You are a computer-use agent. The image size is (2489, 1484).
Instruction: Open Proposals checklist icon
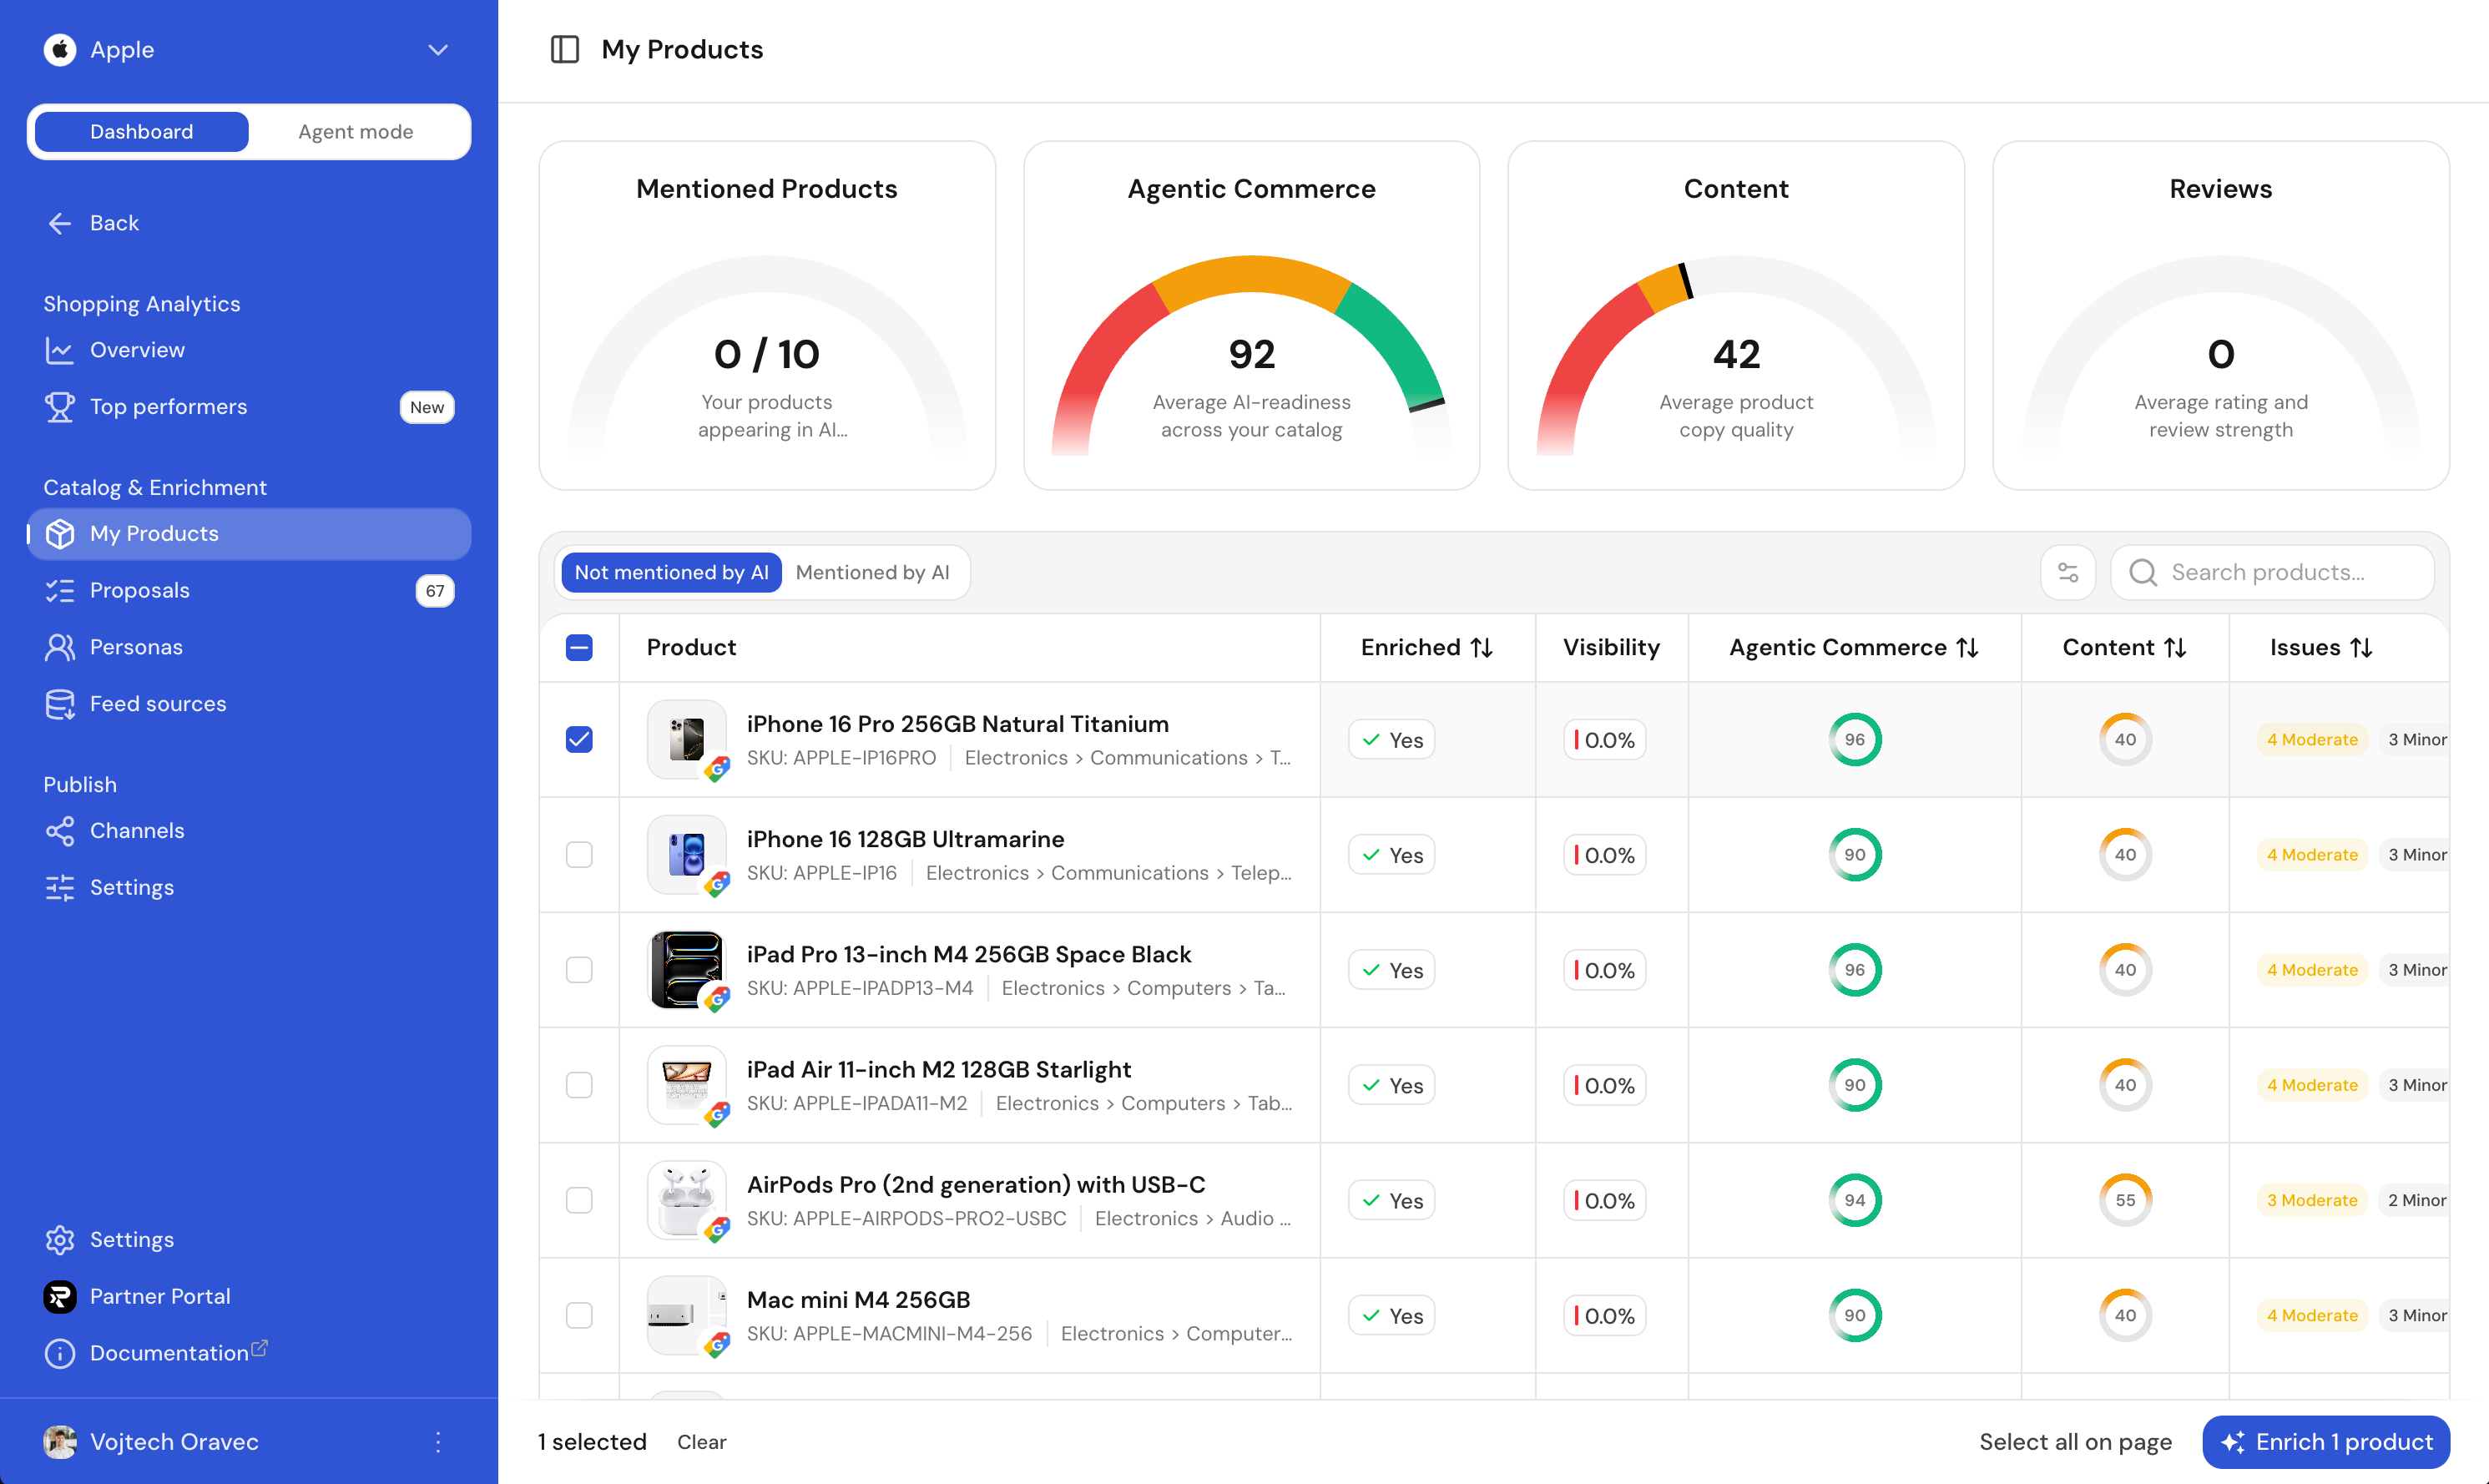[x=59, y=590]
